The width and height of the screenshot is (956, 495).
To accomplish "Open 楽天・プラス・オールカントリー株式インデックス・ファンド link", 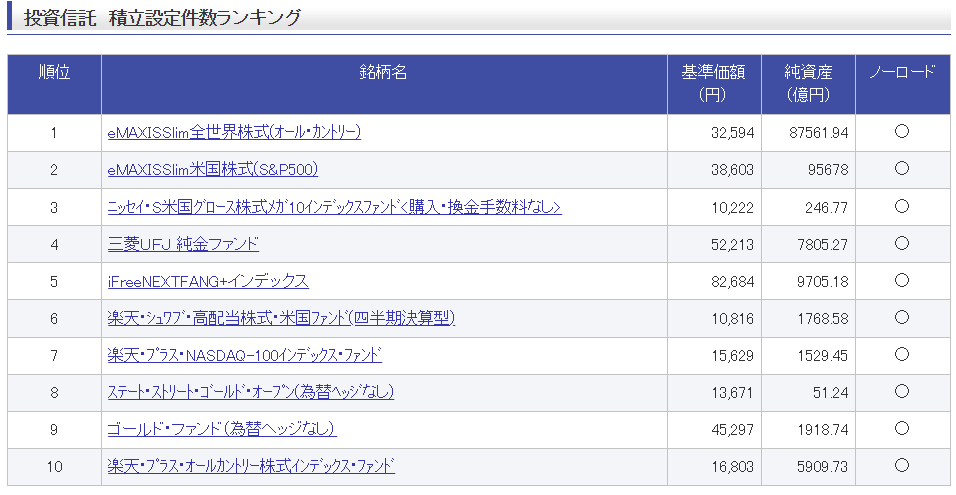I will (251, 466).
